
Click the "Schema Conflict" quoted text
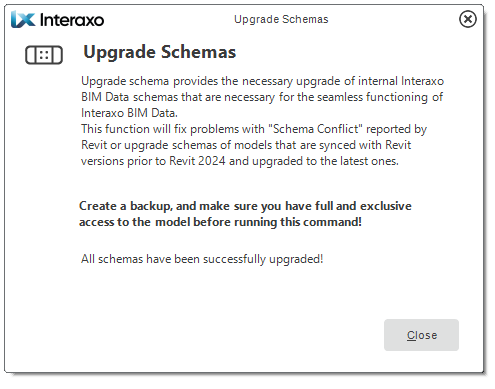[x=315, y=129]
